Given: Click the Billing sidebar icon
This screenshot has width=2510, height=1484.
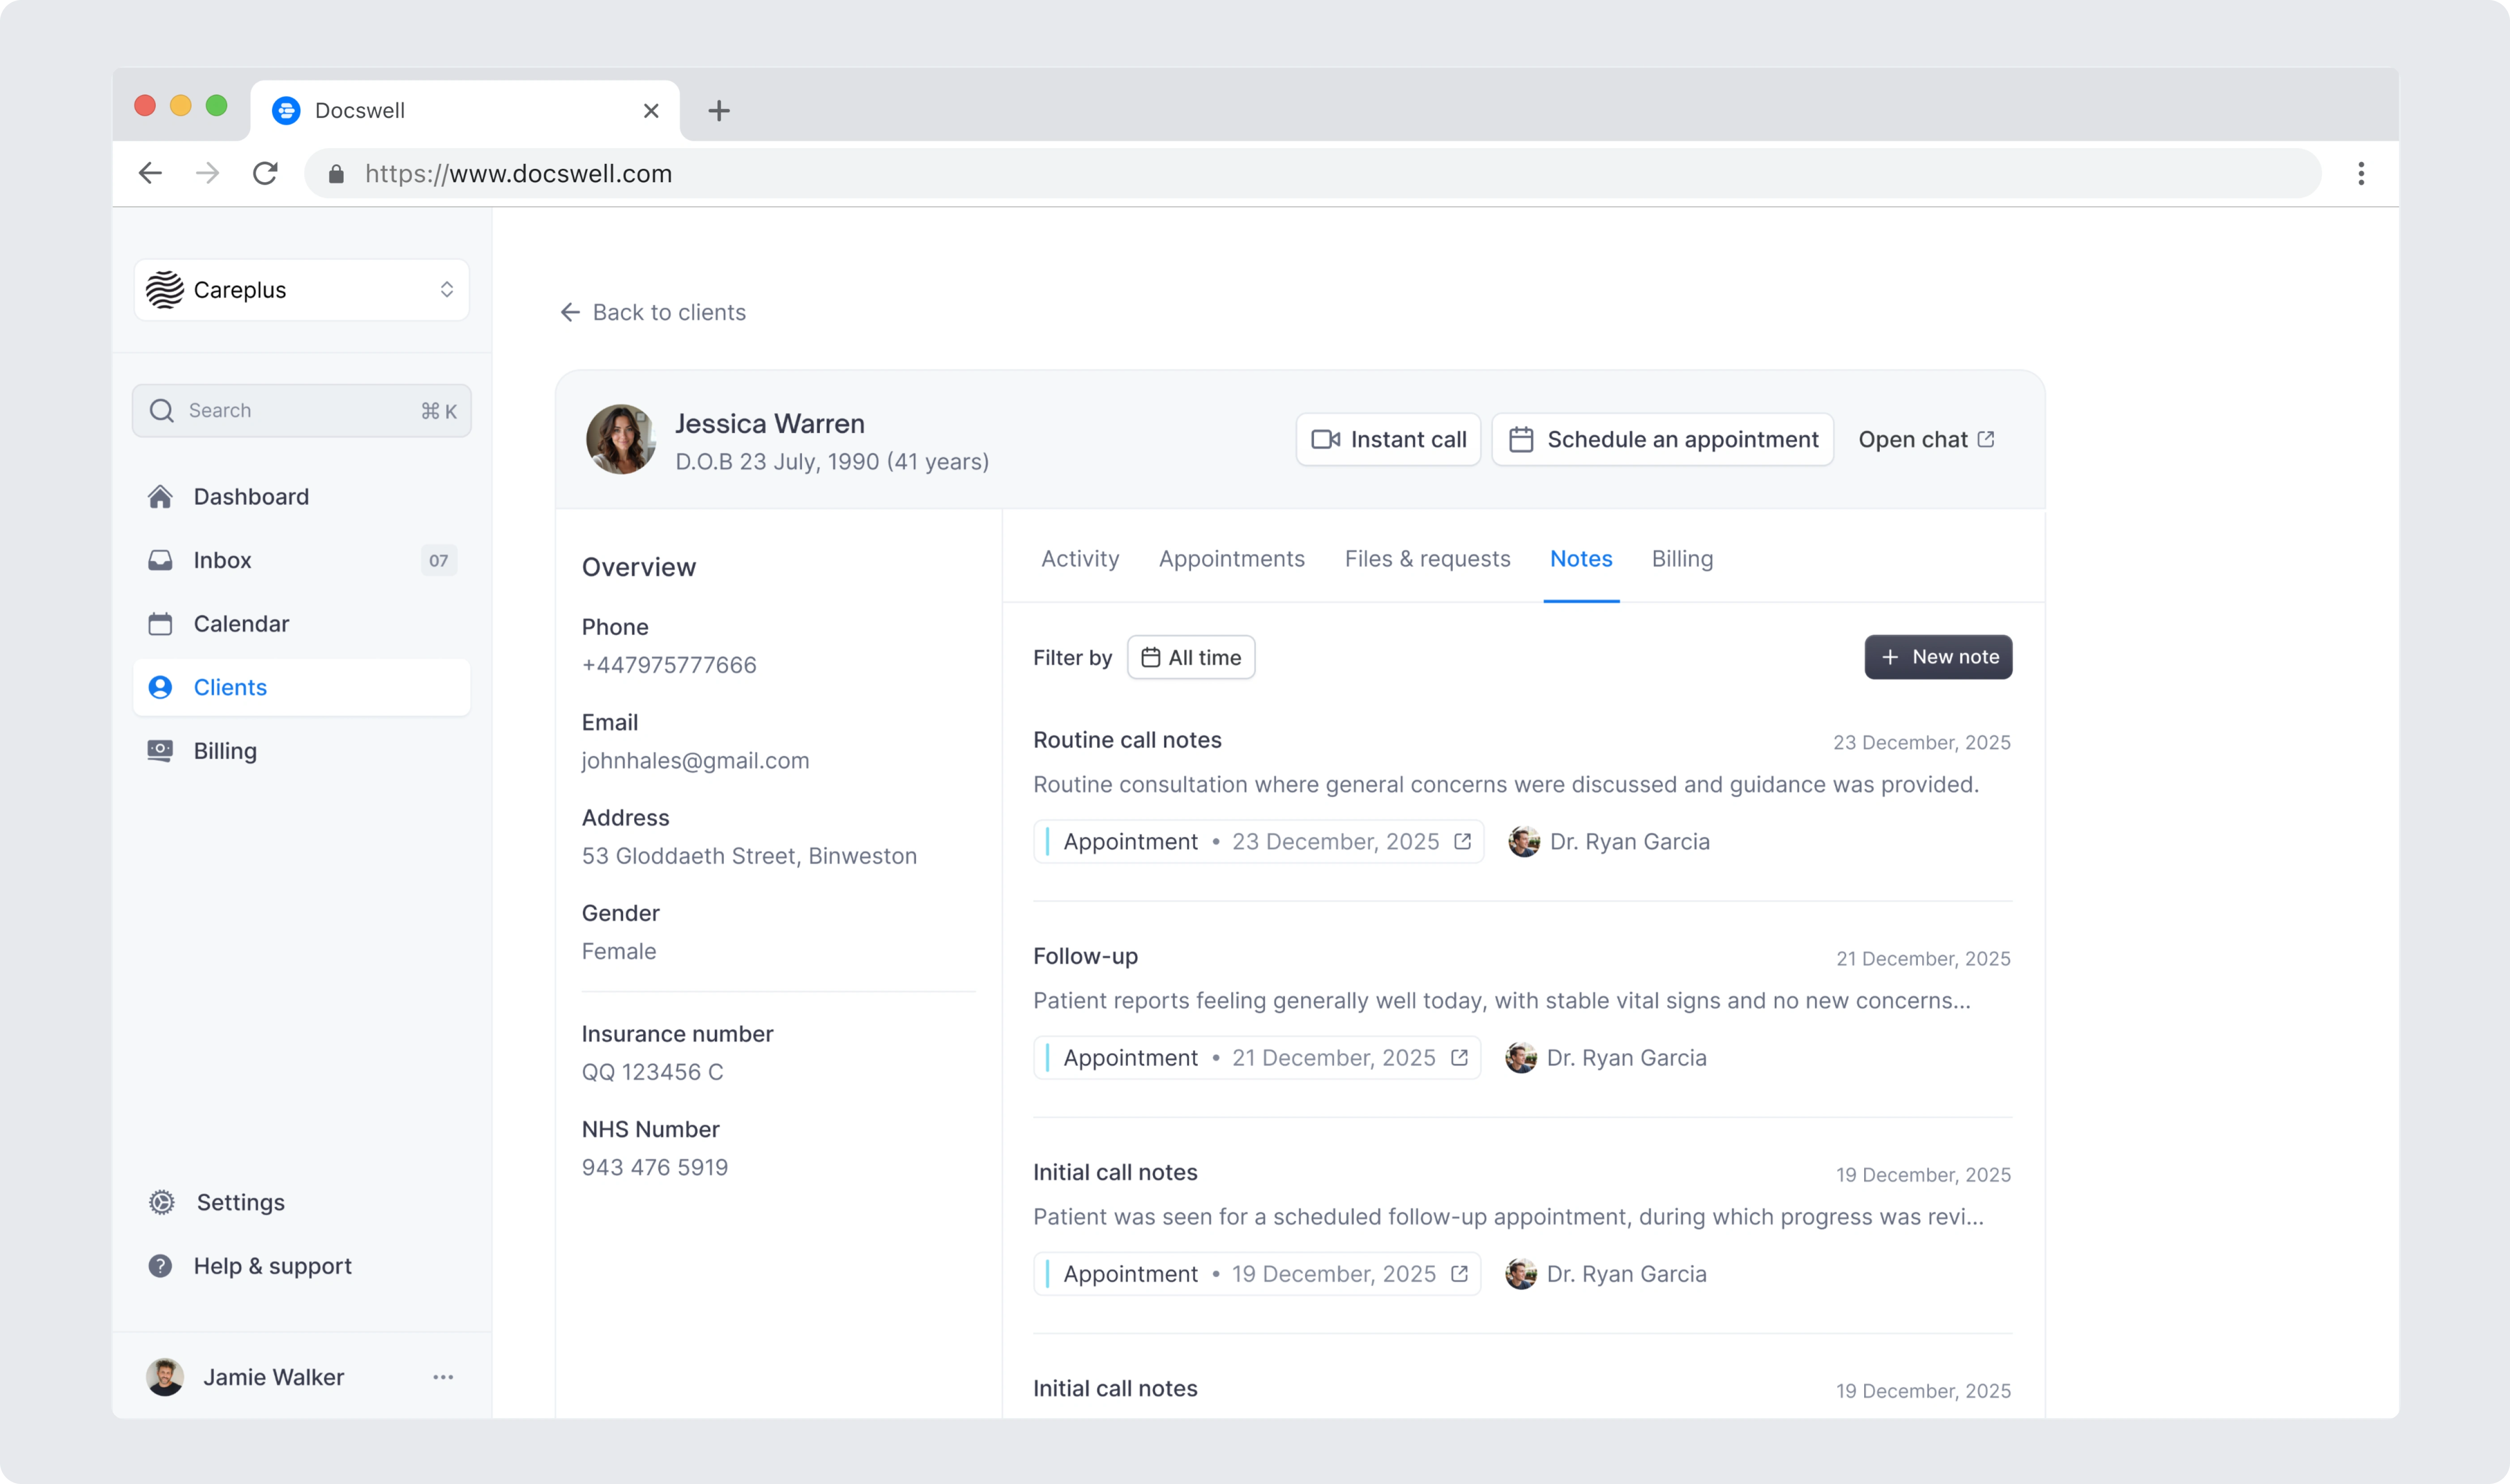Looking at the screenshot, I should pyautogui.click(x=160, y=751).
